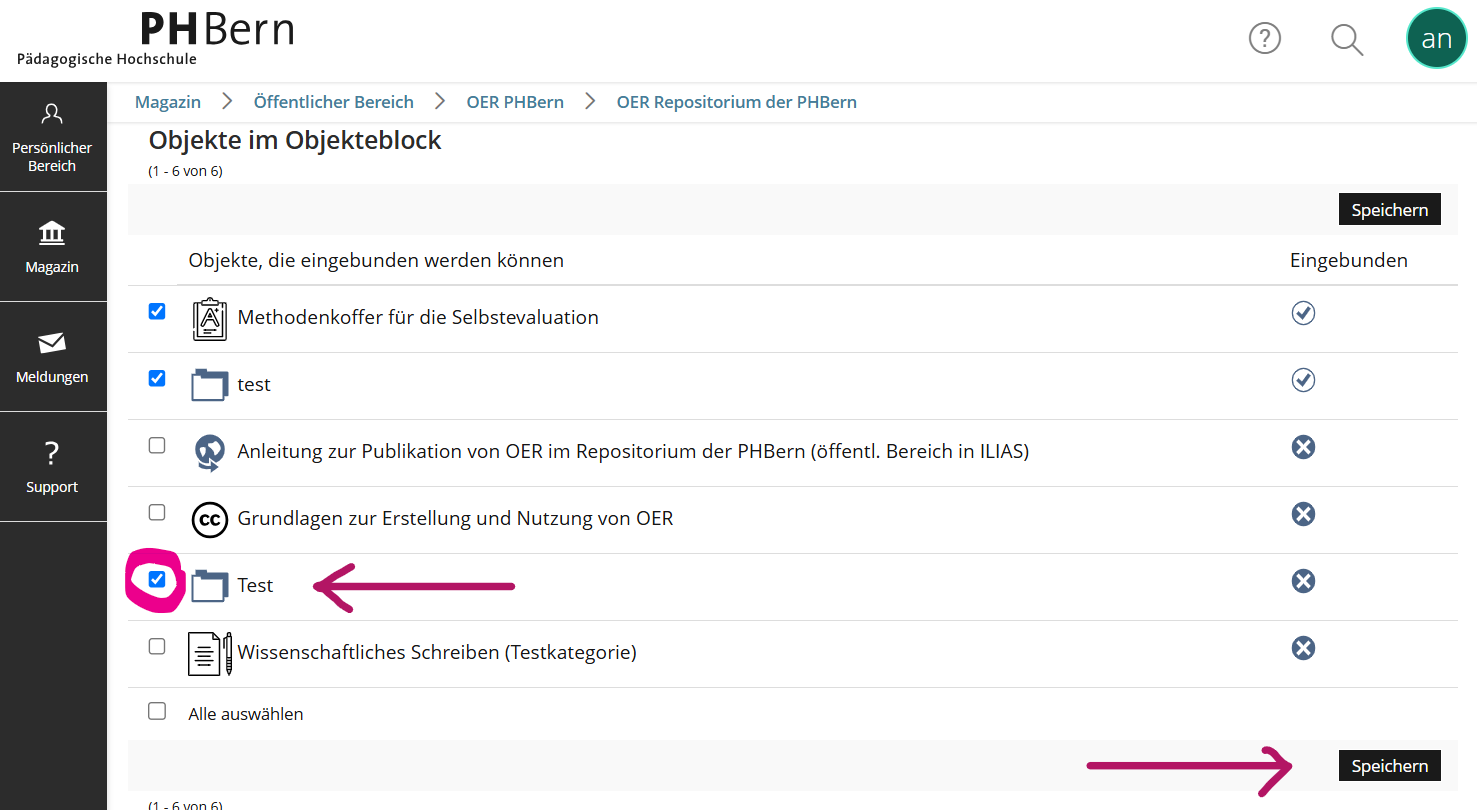The height and width of the screenshot is (810, 1477).
Task: Navigate to Öffentlicher Bereich breadcrumb
Action: 333,102
